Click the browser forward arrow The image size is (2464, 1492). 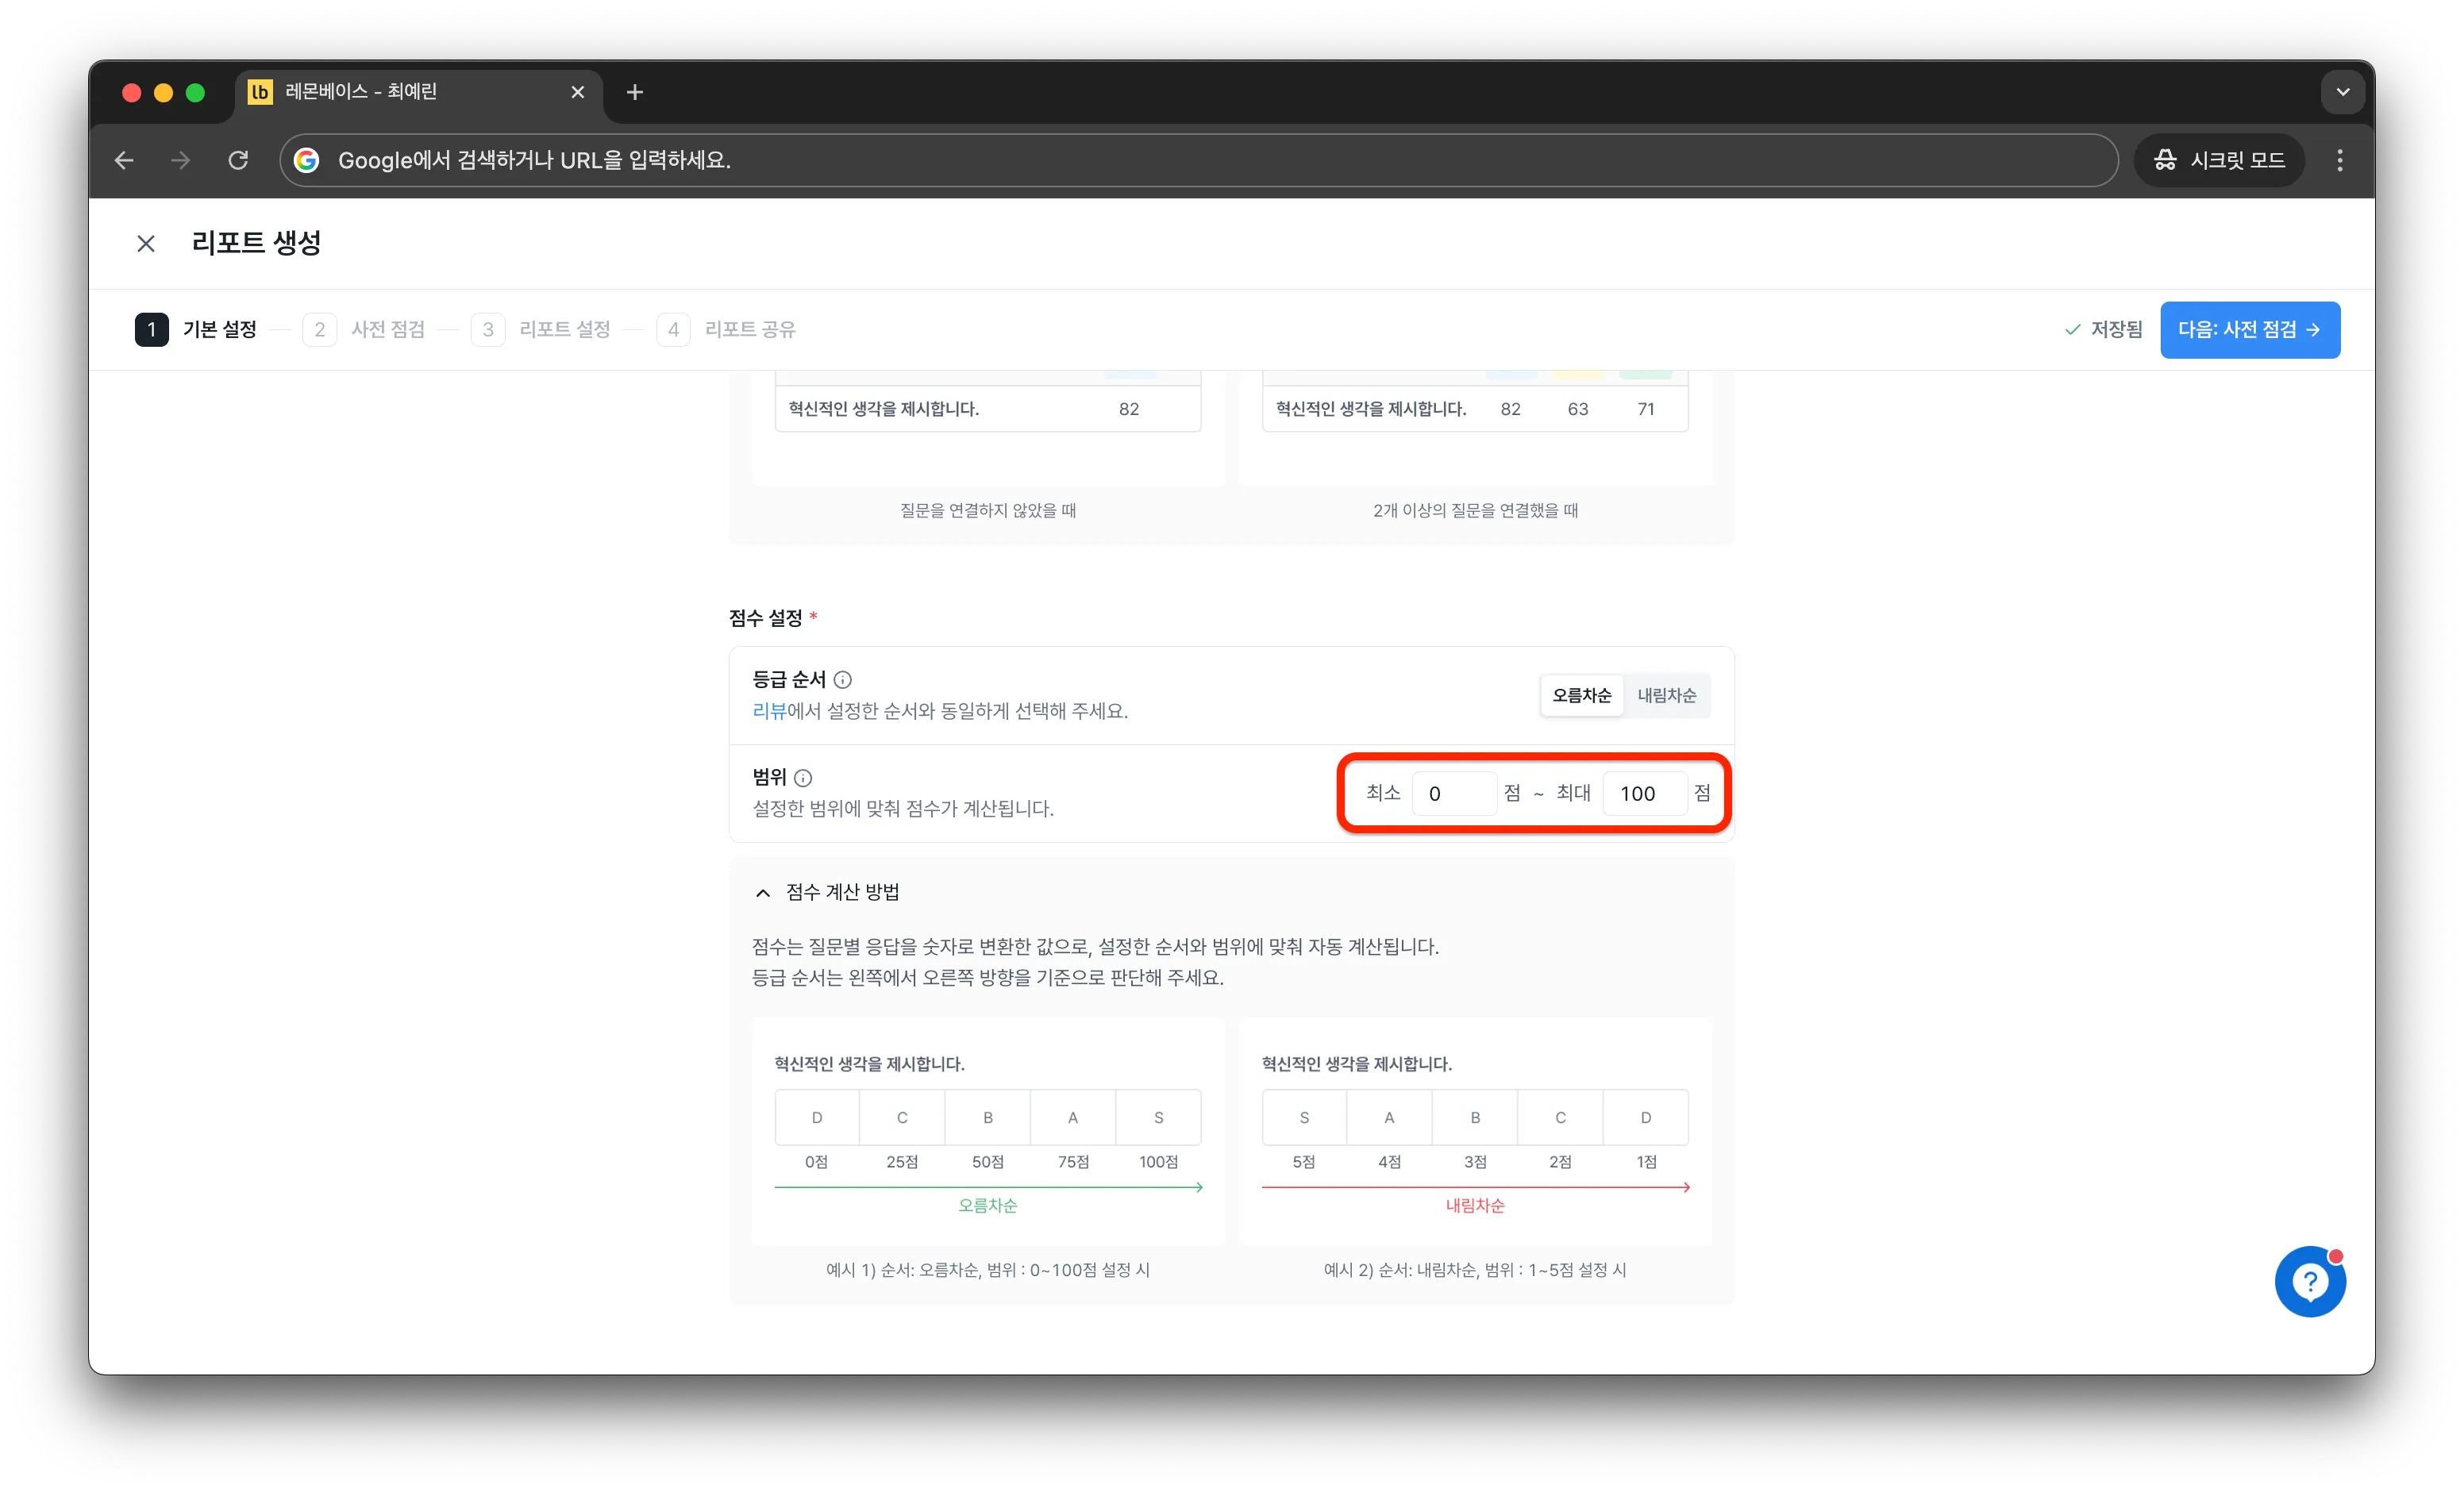[x=181, y=160]
